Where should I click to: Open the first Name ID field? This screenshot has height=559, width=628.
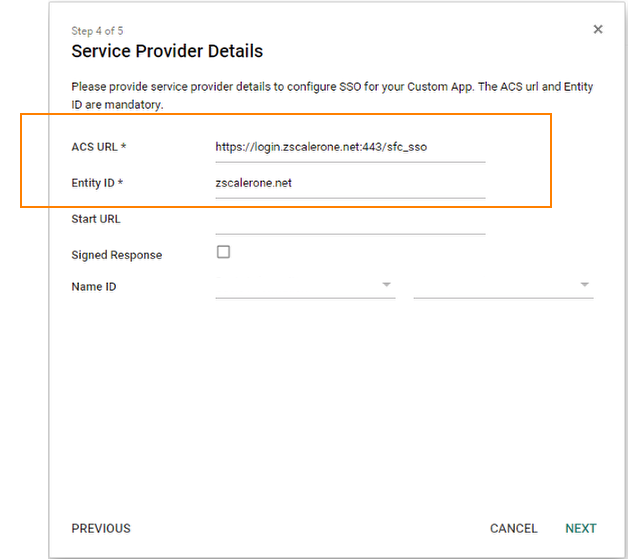tap(298, 286)
